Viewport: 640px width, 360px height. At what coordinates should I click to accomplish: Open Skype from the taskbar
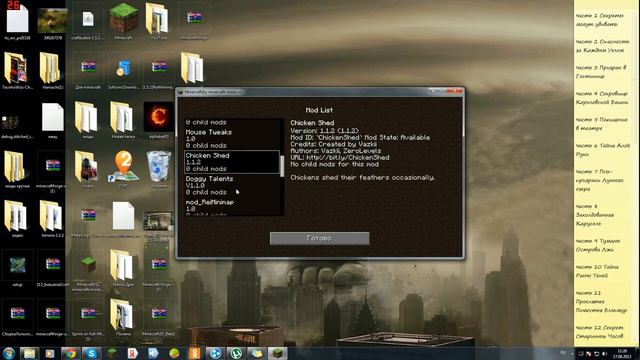coord(91,353)
